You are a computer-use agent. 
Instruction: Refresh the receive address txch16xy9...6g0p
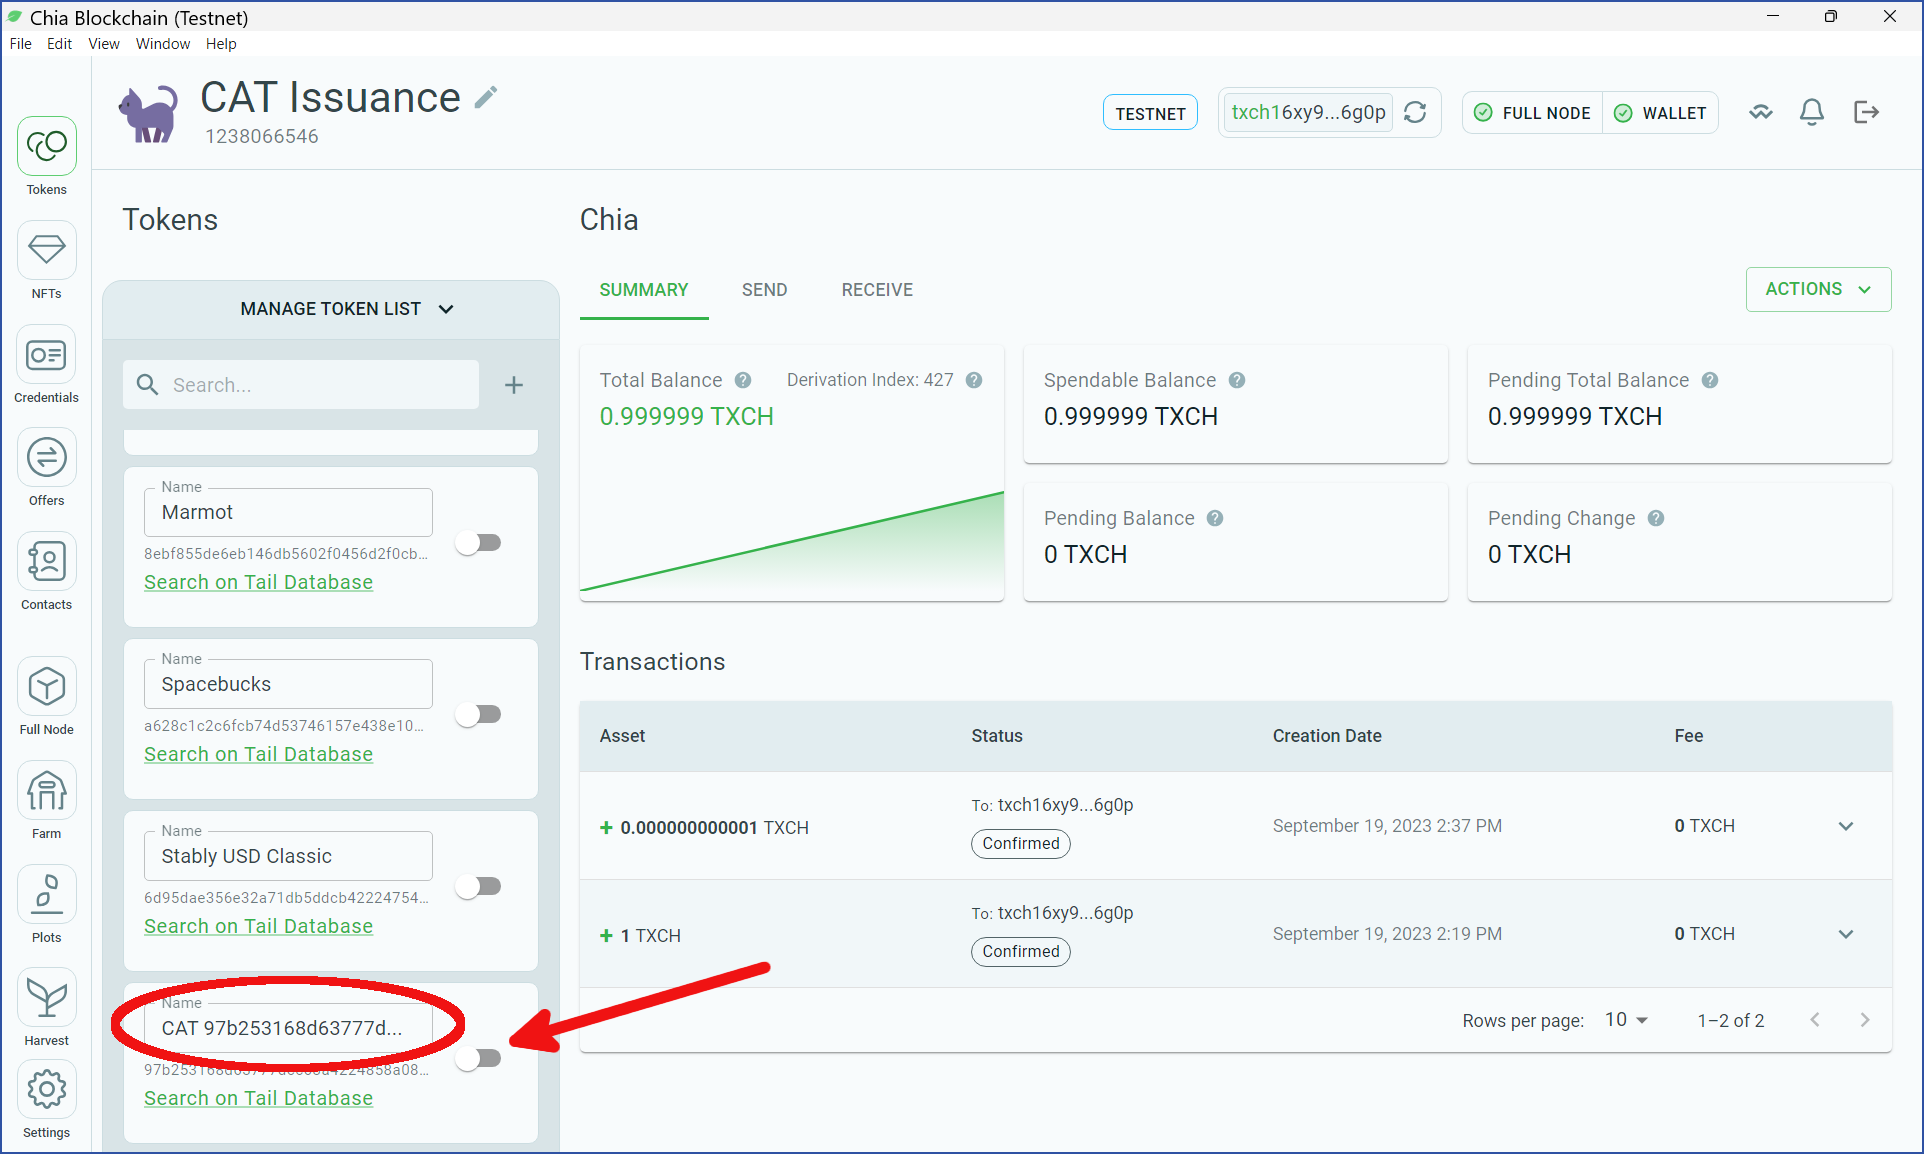pos(1415,112)
